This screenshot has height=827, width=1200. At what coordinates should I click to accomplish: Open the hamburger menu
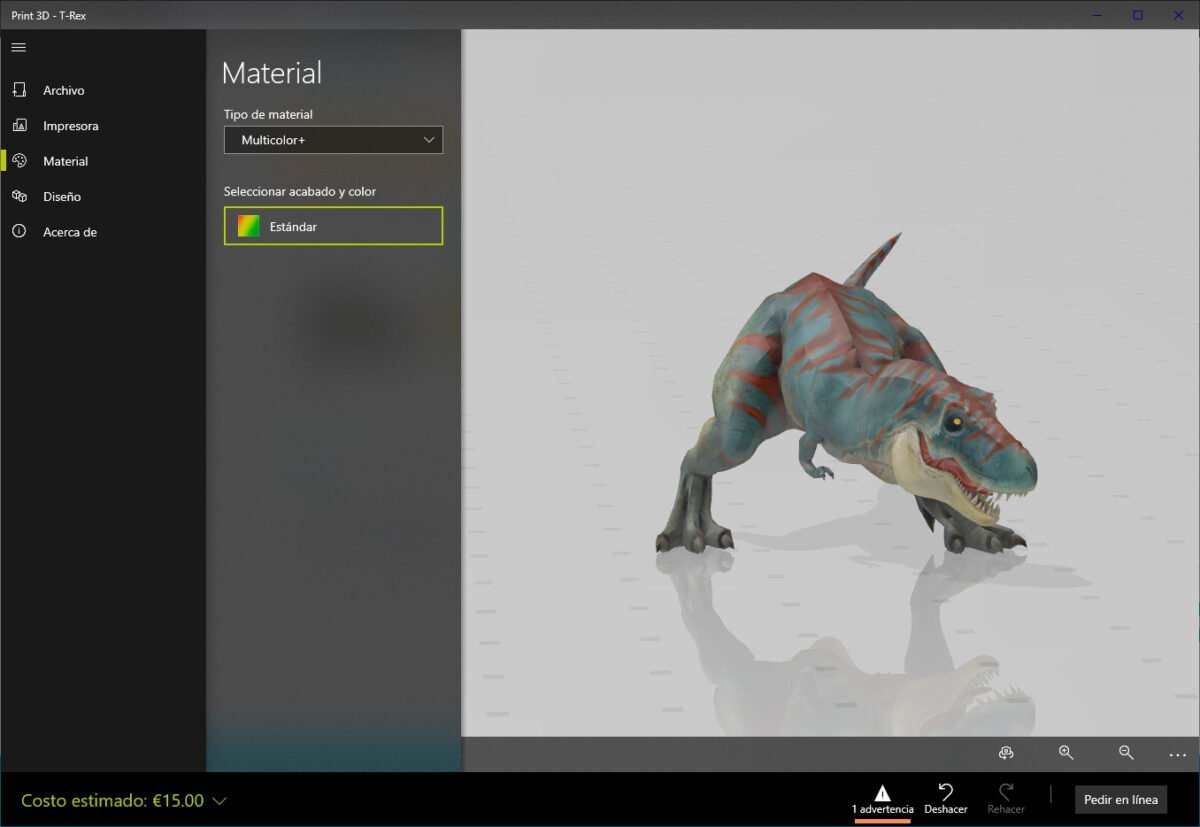tap(18, 46)
